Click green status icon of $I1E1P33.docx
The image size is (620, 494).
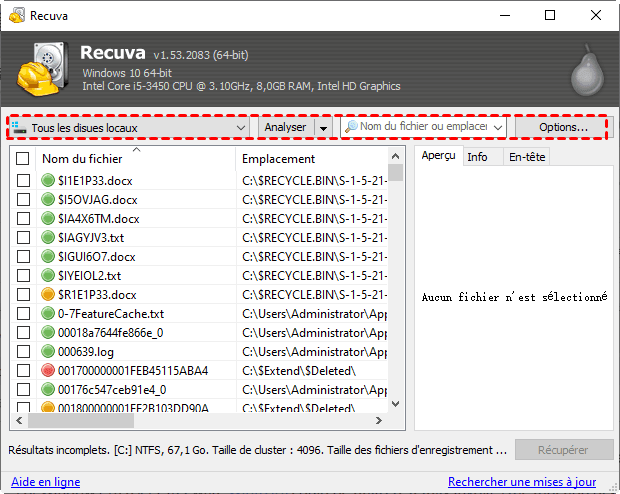click(x=48, y=180)
